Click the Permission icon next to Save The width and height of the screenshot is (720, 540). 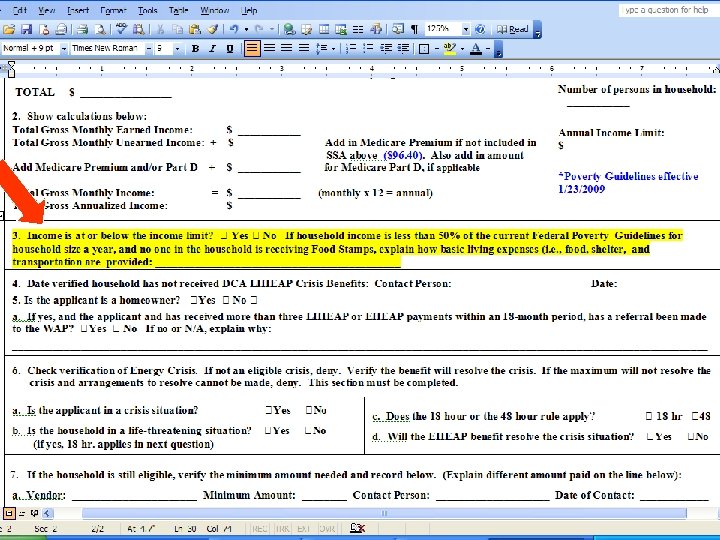44,29
